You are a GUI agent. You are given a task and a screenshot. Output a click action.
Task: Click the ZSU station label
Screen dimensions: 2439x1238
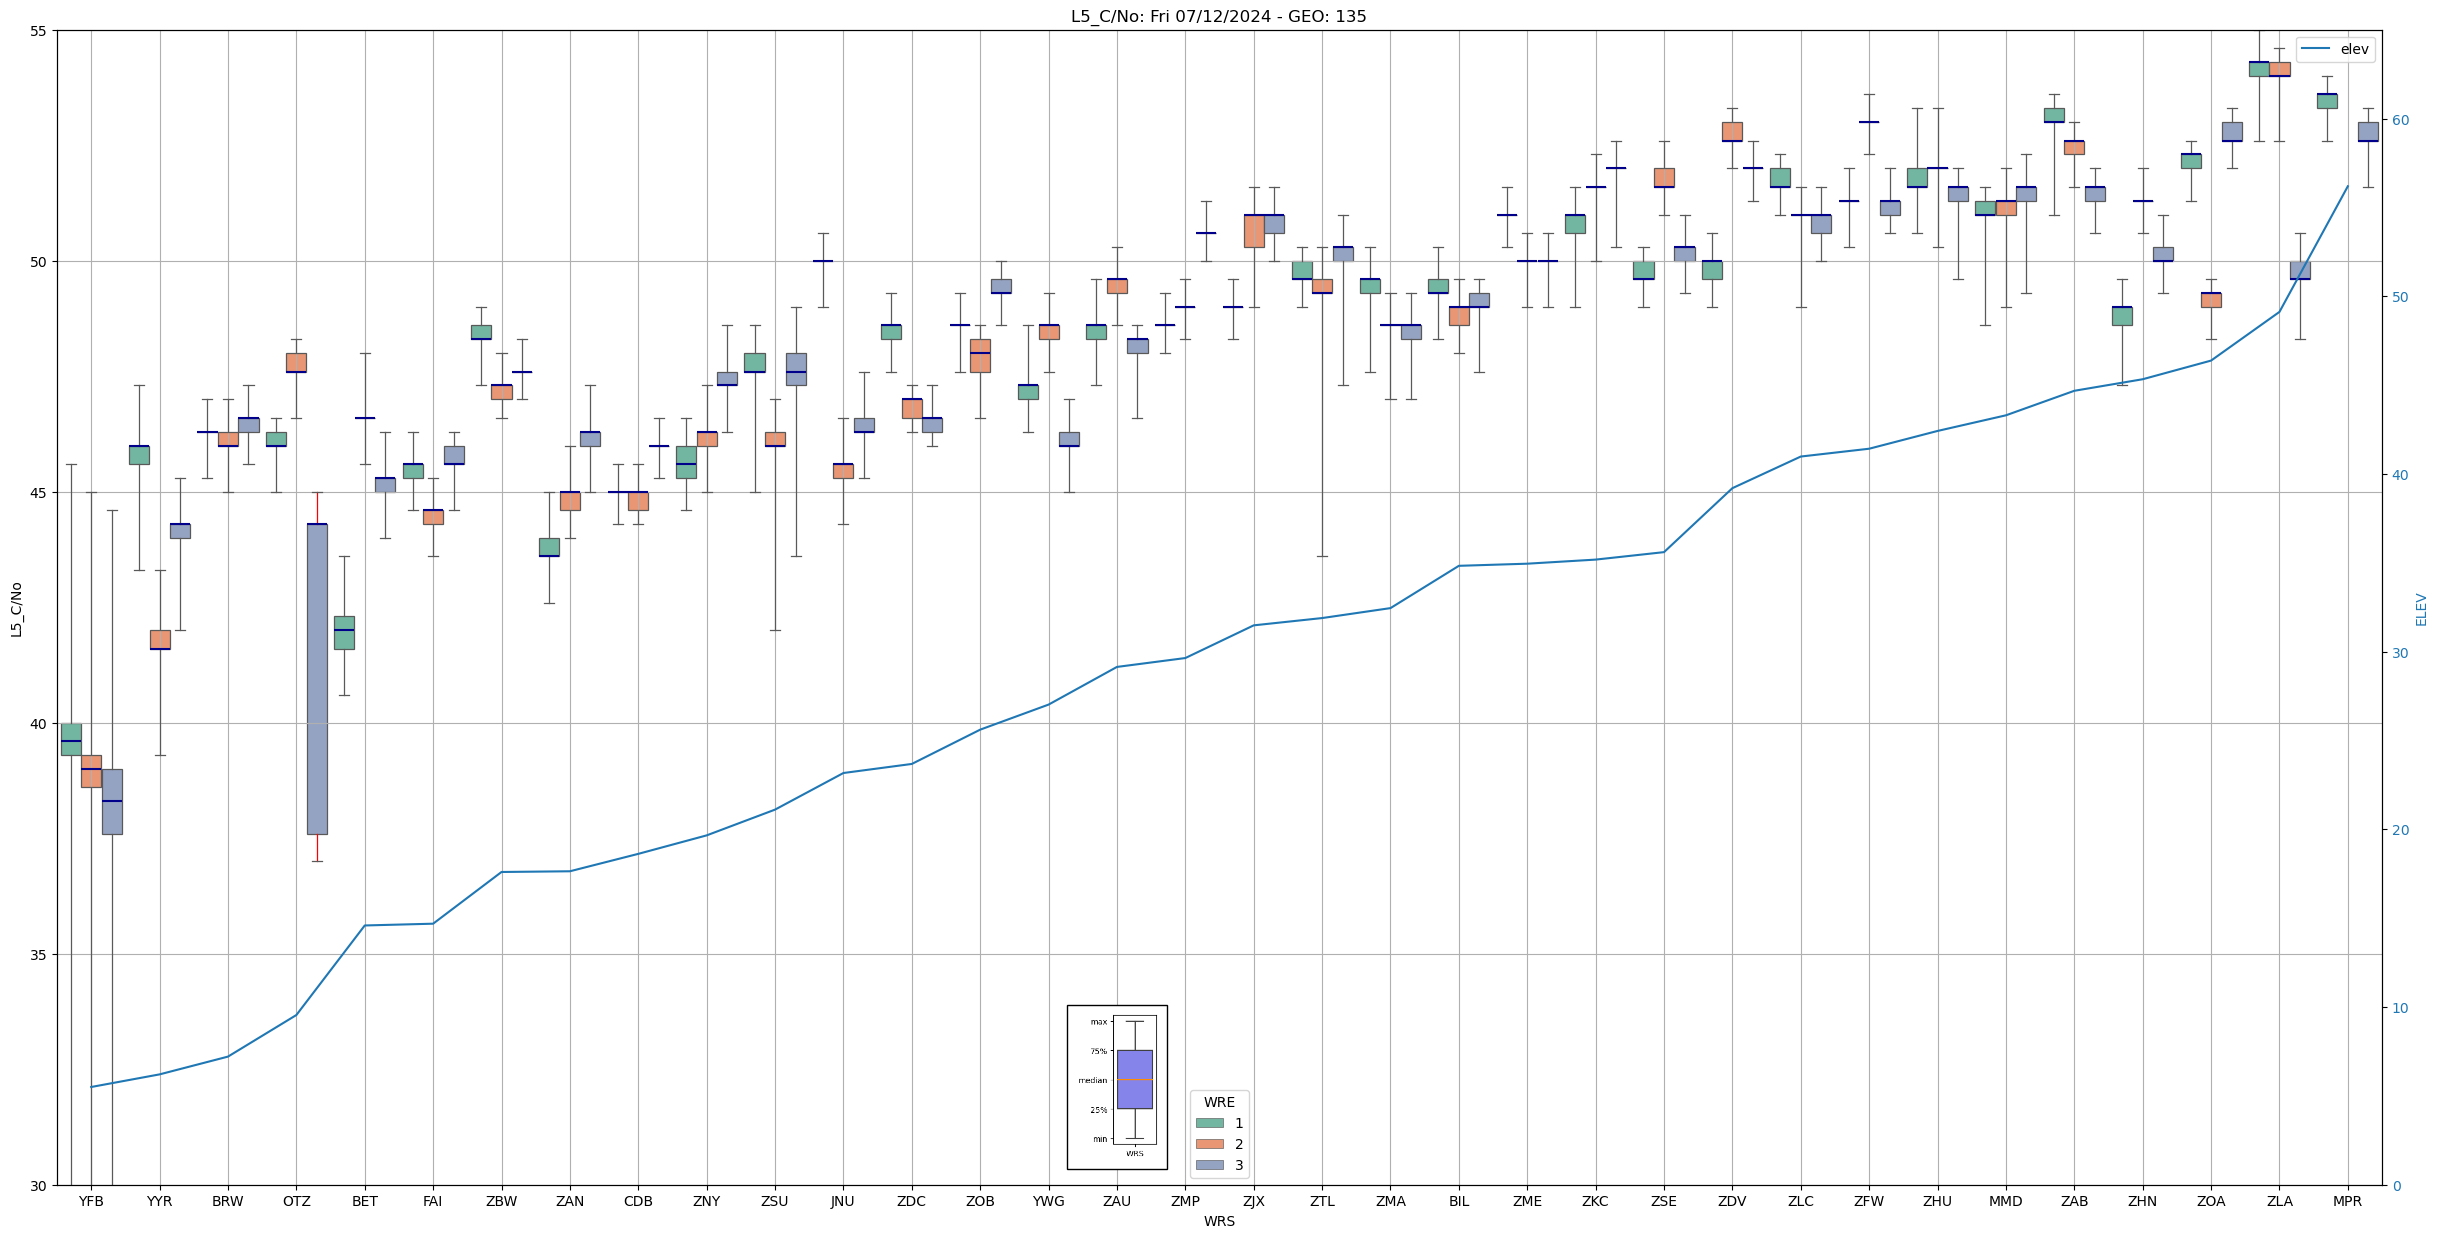tap(775, 1201)
